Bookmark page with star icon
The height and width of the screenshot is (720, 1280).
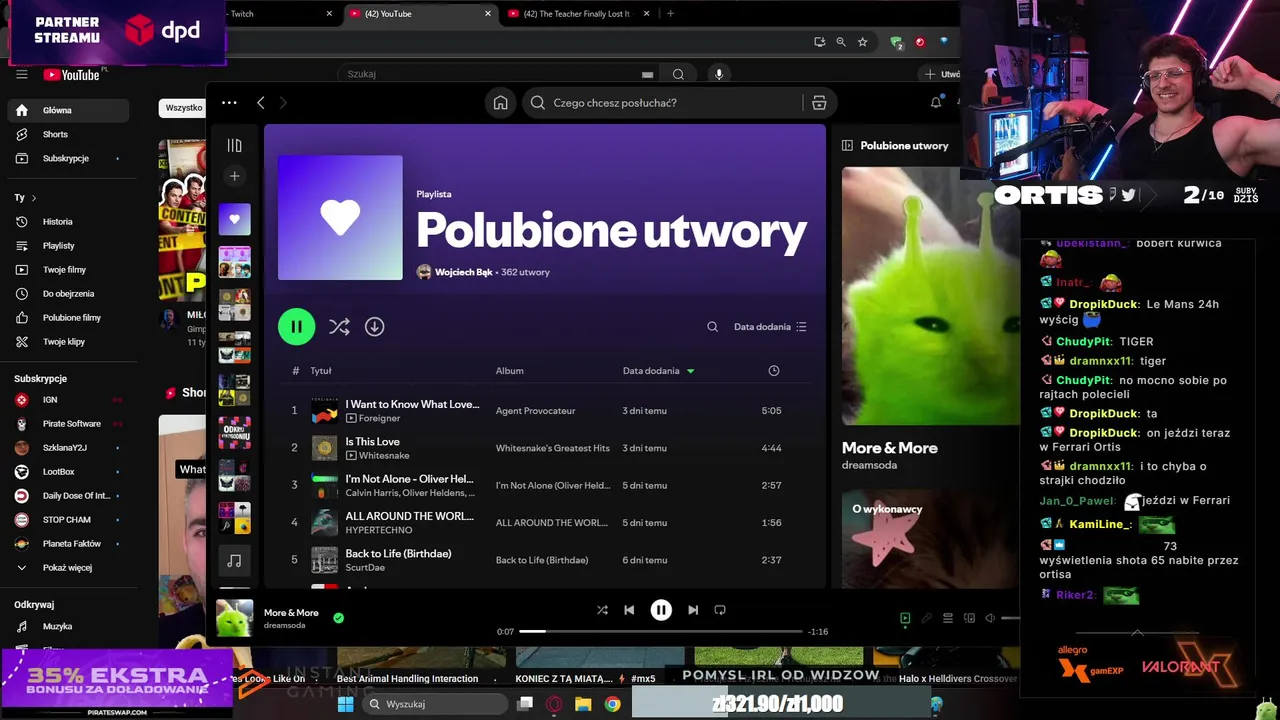(862, 42)
